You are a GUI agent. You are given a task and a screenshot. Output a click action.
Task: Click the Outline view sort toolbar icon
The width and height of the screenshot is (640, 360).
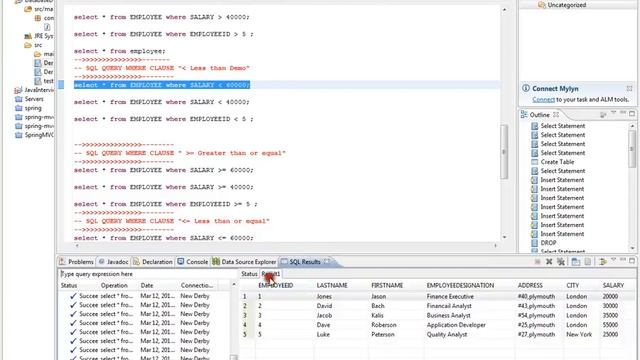tap(603, 115)
